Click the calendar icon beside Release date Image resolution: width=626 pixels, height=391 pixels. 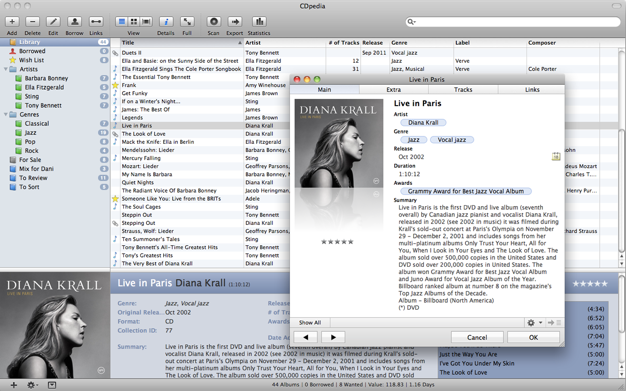pyautogui.click(x=556, y=157)
